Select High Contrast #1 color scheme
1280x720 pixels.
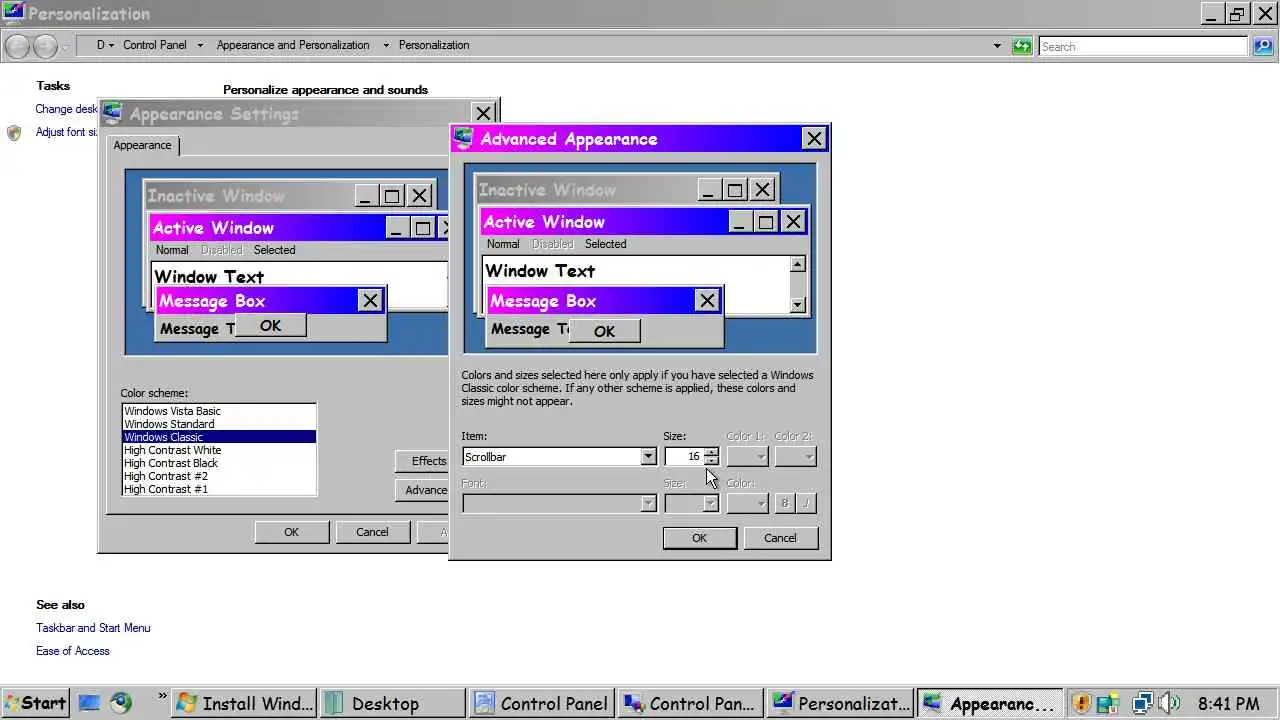pos(219,489)
